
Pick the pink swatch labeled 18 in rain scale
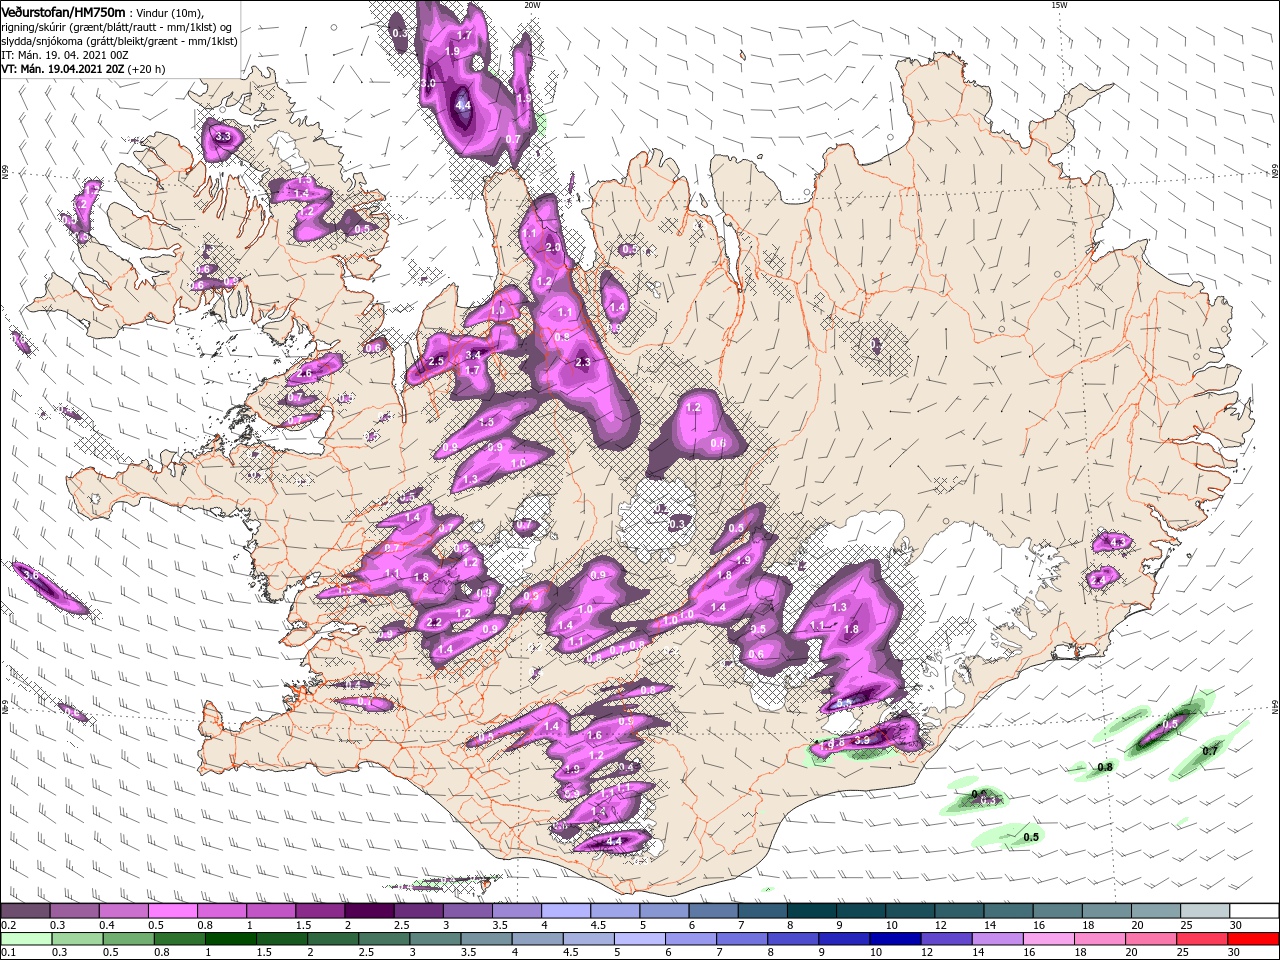pos(1100,939)
